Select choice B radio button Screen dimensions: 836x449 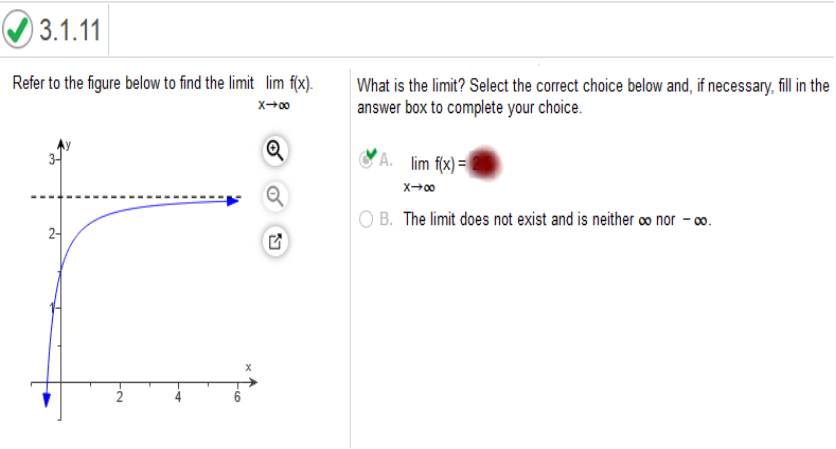367,220
